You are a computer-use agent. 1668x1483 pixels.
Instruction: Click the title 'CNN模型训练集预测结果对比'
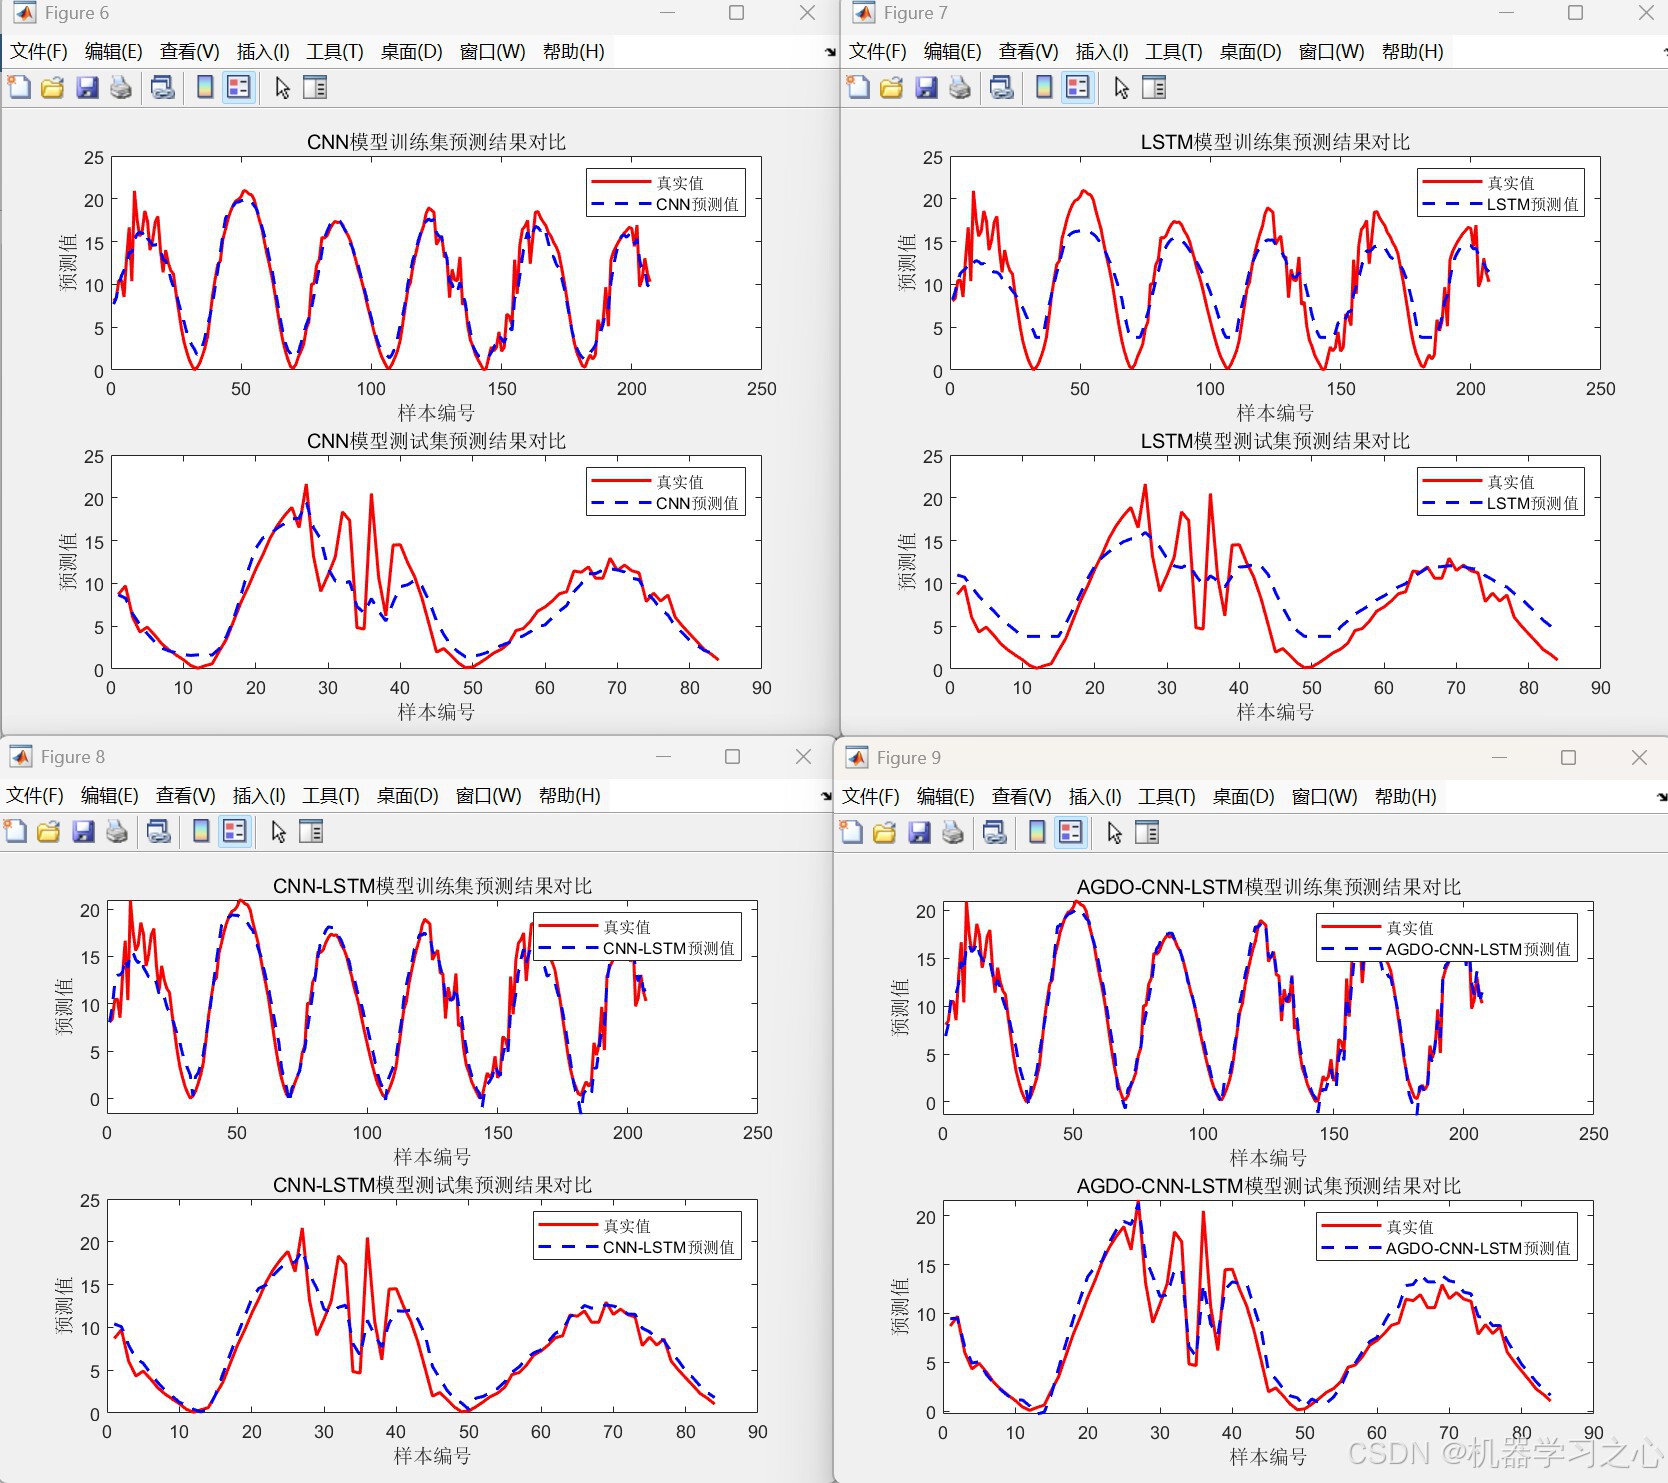point(436,142)
